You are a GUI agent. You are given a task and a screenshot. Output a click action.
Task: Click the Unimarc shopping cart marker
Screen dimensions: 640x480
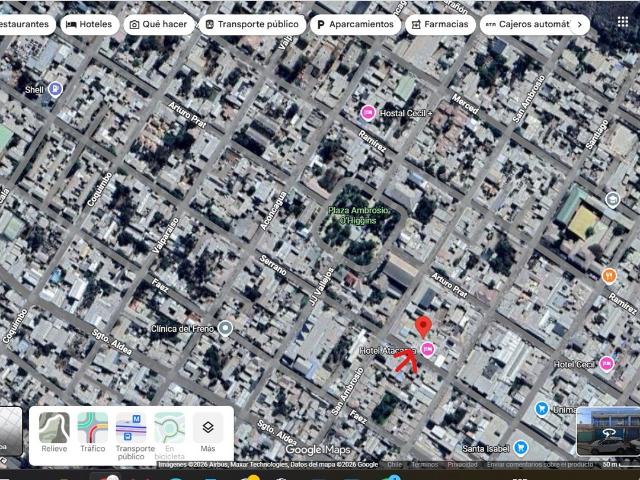pyautogui.click(x=542, y=409)
